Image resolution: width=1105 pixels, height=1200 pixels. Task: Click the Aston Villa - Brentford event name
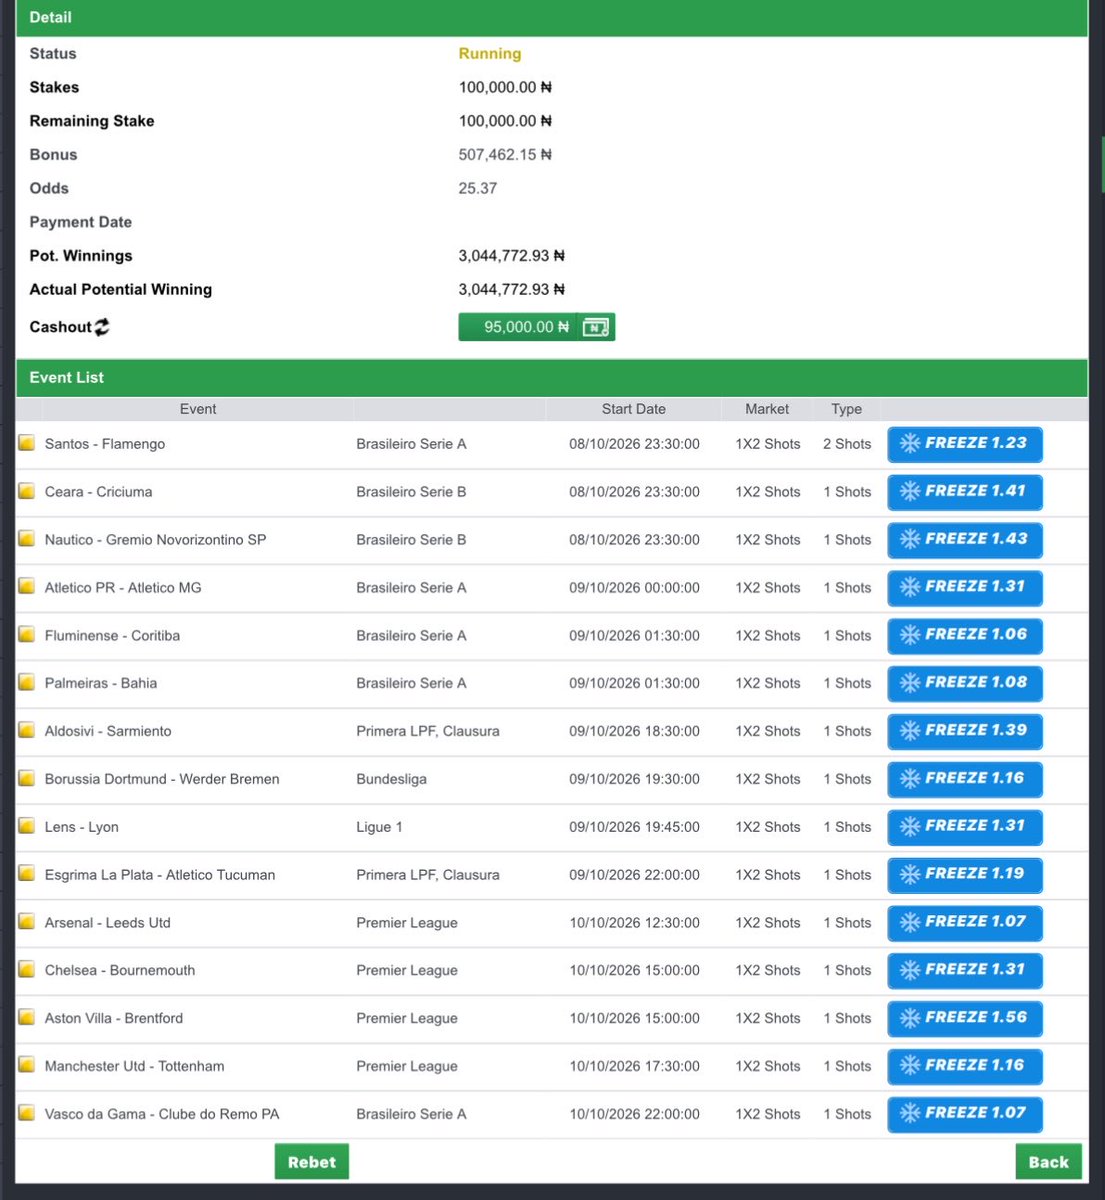coord(114,1018)
